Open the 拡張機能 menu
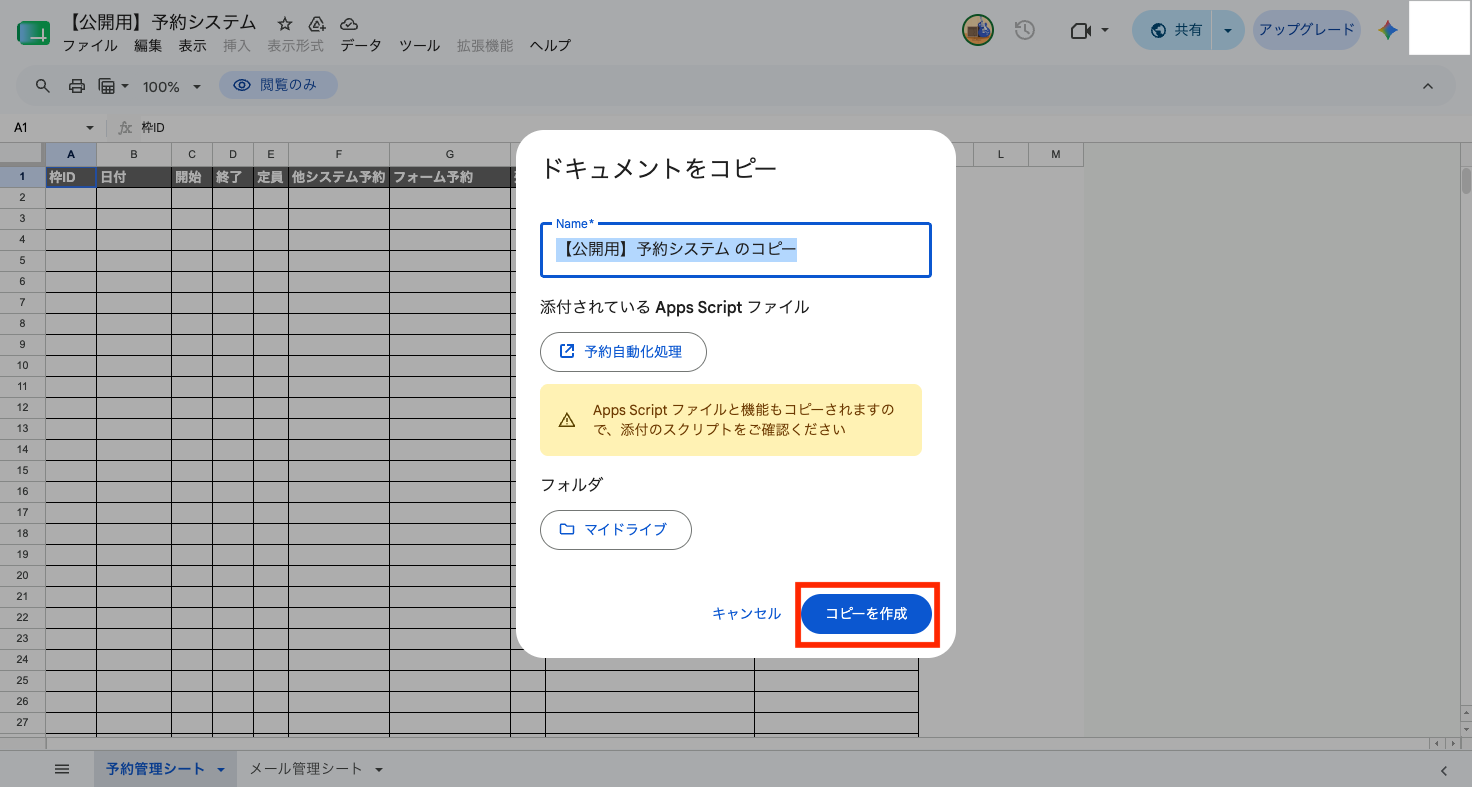Viewport: 1472px width, 787px height. pos(485,46)
